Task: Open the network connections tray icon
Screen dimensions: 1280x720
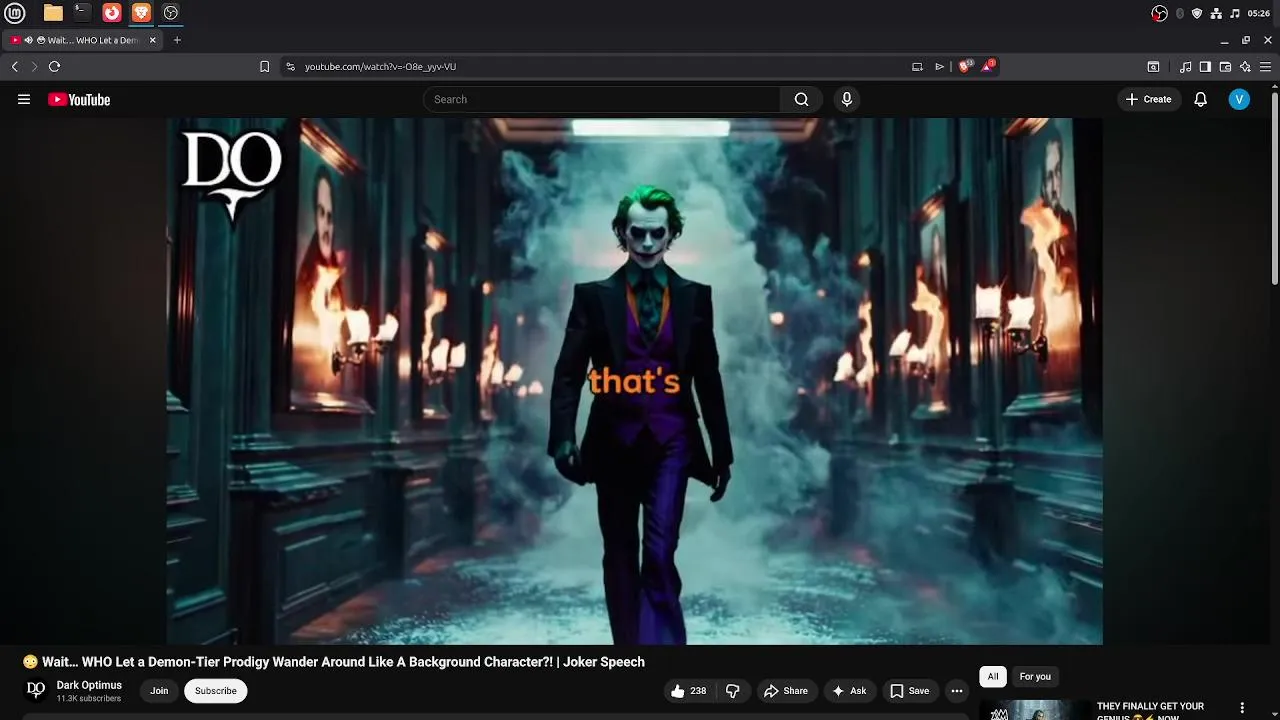Action: [x=1216, y=13]
